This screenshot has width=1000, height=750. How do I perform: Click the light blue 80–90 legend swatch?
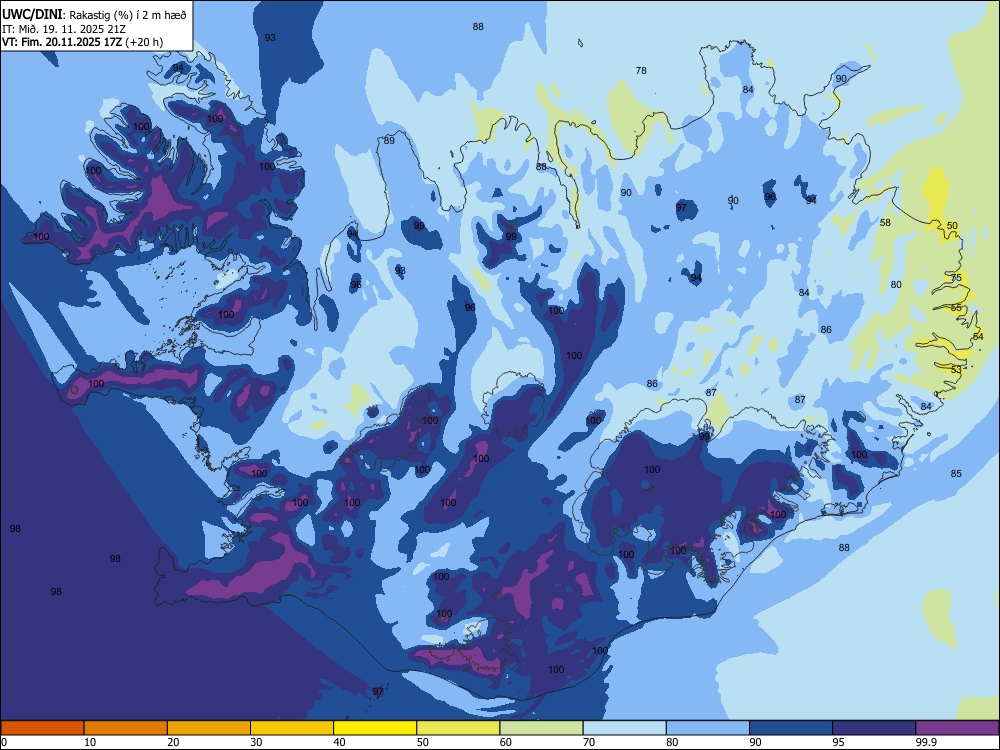click(708, 728)
